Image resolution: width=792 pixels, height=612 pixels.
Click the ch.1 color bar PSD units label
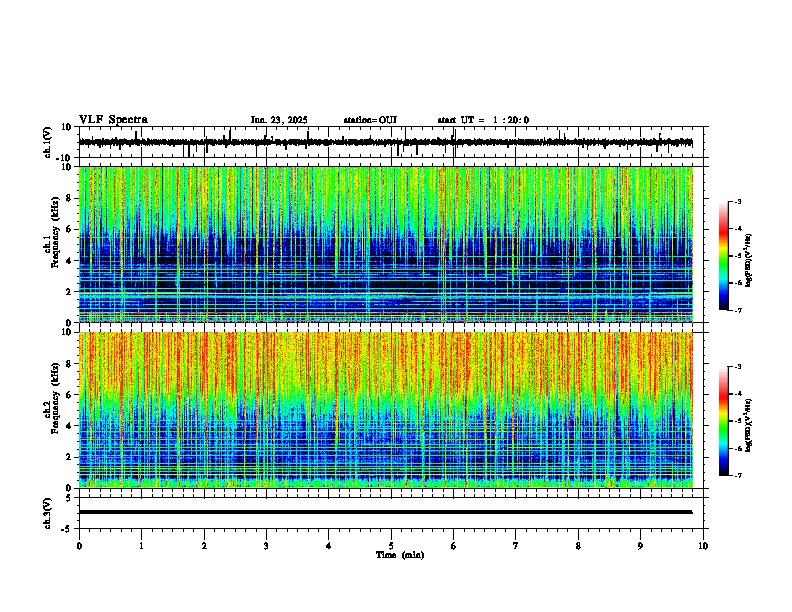point(749,260)
